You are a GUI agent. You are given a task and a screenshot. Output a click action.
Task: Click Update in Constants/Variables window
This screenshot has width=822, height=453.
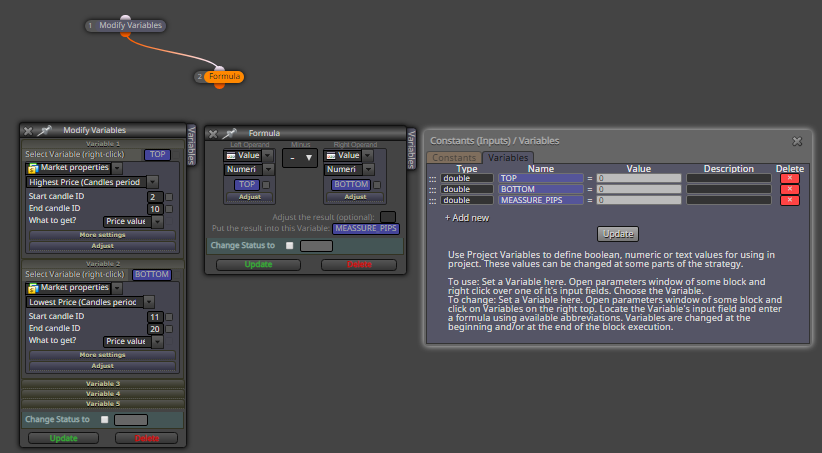click(618, 234)
